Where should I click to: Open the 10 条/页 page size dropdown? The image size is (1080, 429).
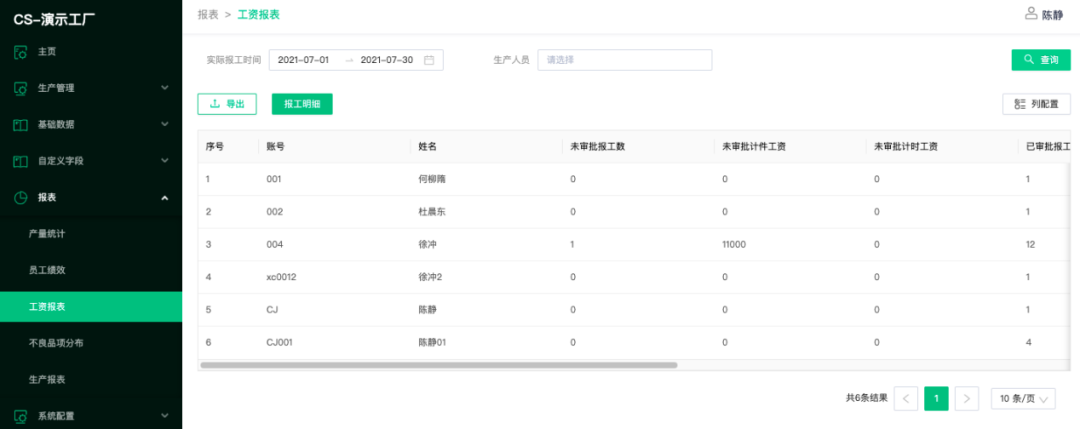(1022, 399)
